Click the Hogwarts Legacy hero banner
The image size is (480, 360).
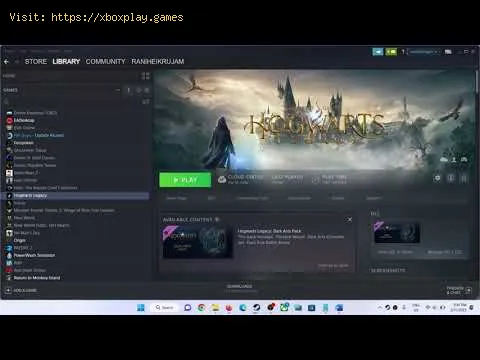click(x=315, y=120)
